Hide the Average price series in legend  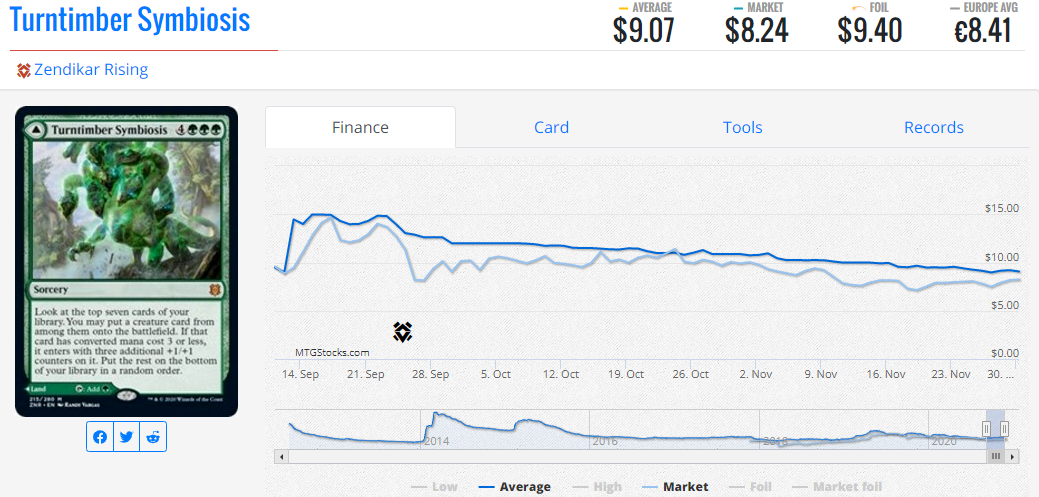pos(514,487)
